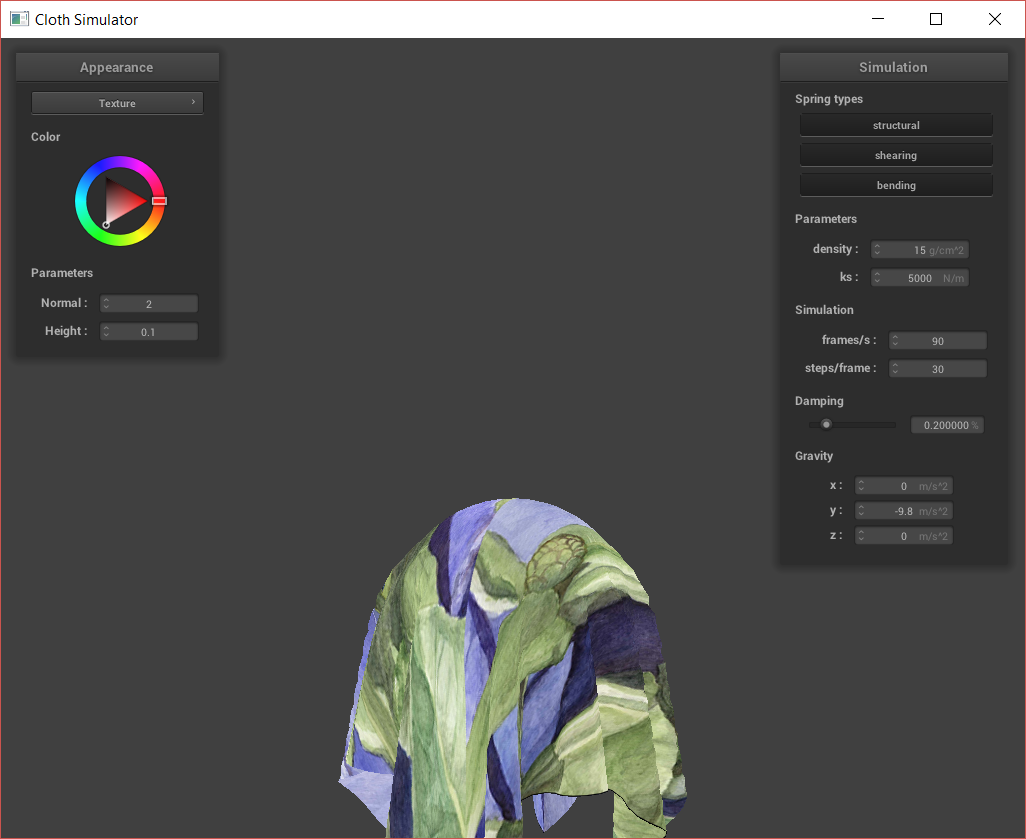Image resolution: width=1026 pixels, height=839 pixels.
Task: Click the Gravity y stepper arrows
Action: click(861, 511)
